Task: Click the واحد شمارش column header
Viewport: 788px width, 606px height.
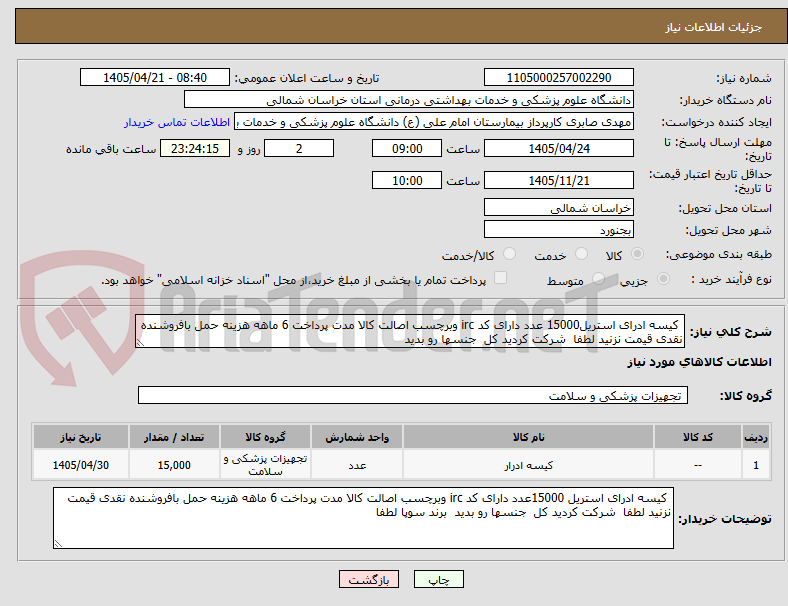Action: (x=357, y=437)
